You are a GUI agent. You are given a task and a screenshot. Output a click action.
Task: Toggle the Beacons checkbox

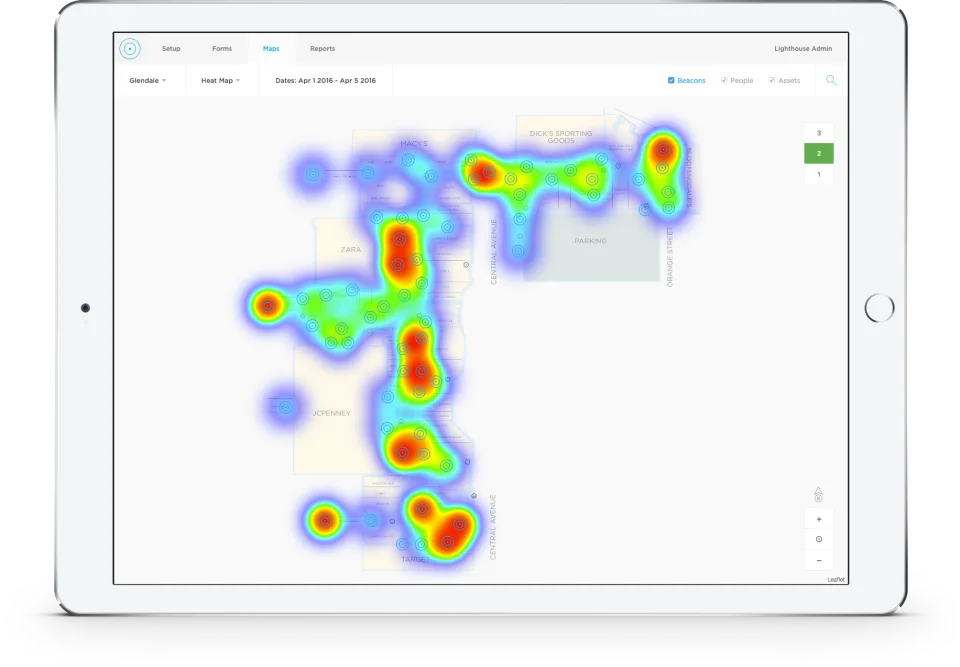coord(671,80)
